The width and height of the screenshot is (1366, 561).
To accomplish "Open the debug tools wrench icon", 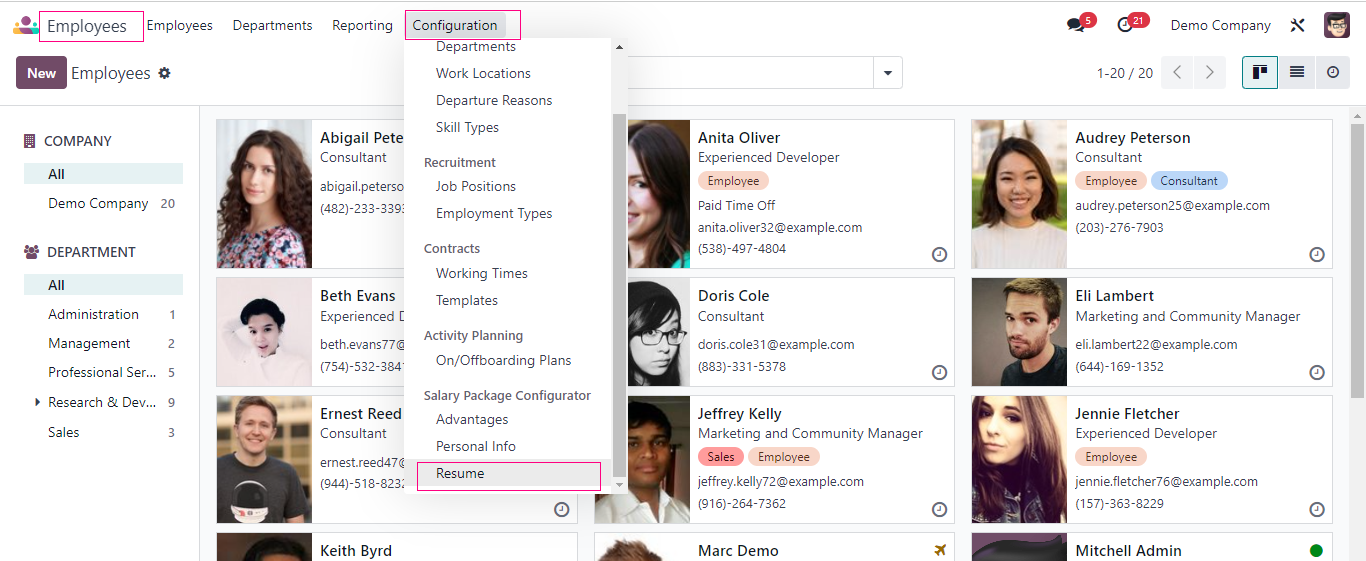I will [x=1298, y=25].
